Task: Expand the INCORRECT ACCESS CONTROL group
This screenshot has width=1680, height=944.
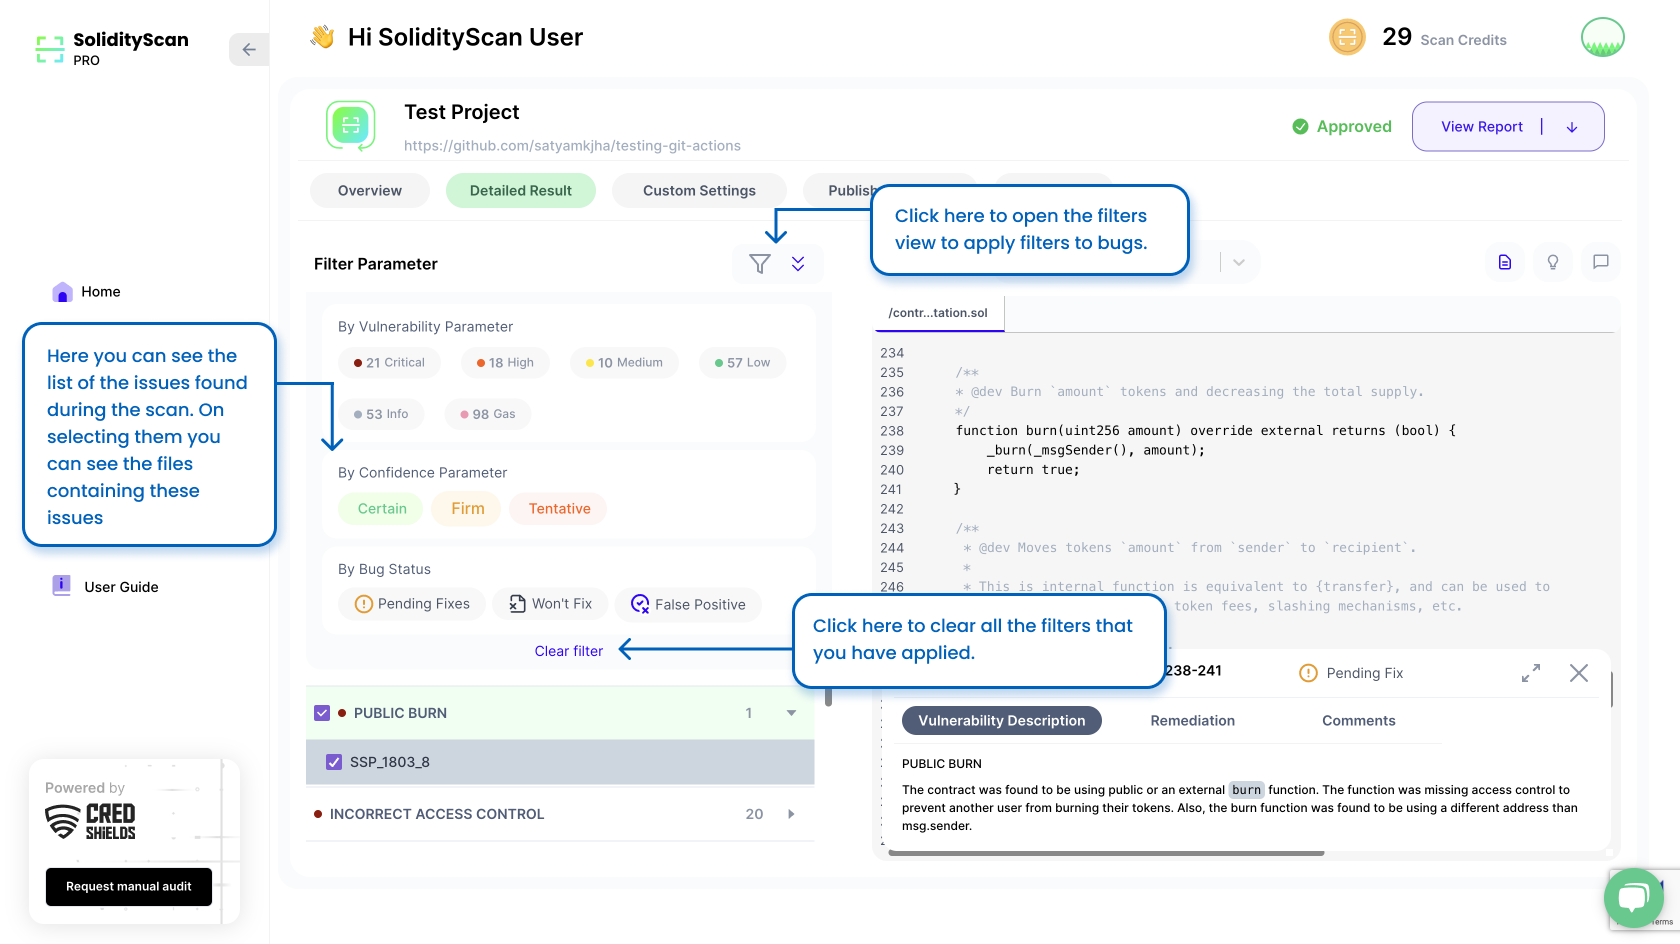Action: coord(791,814)
